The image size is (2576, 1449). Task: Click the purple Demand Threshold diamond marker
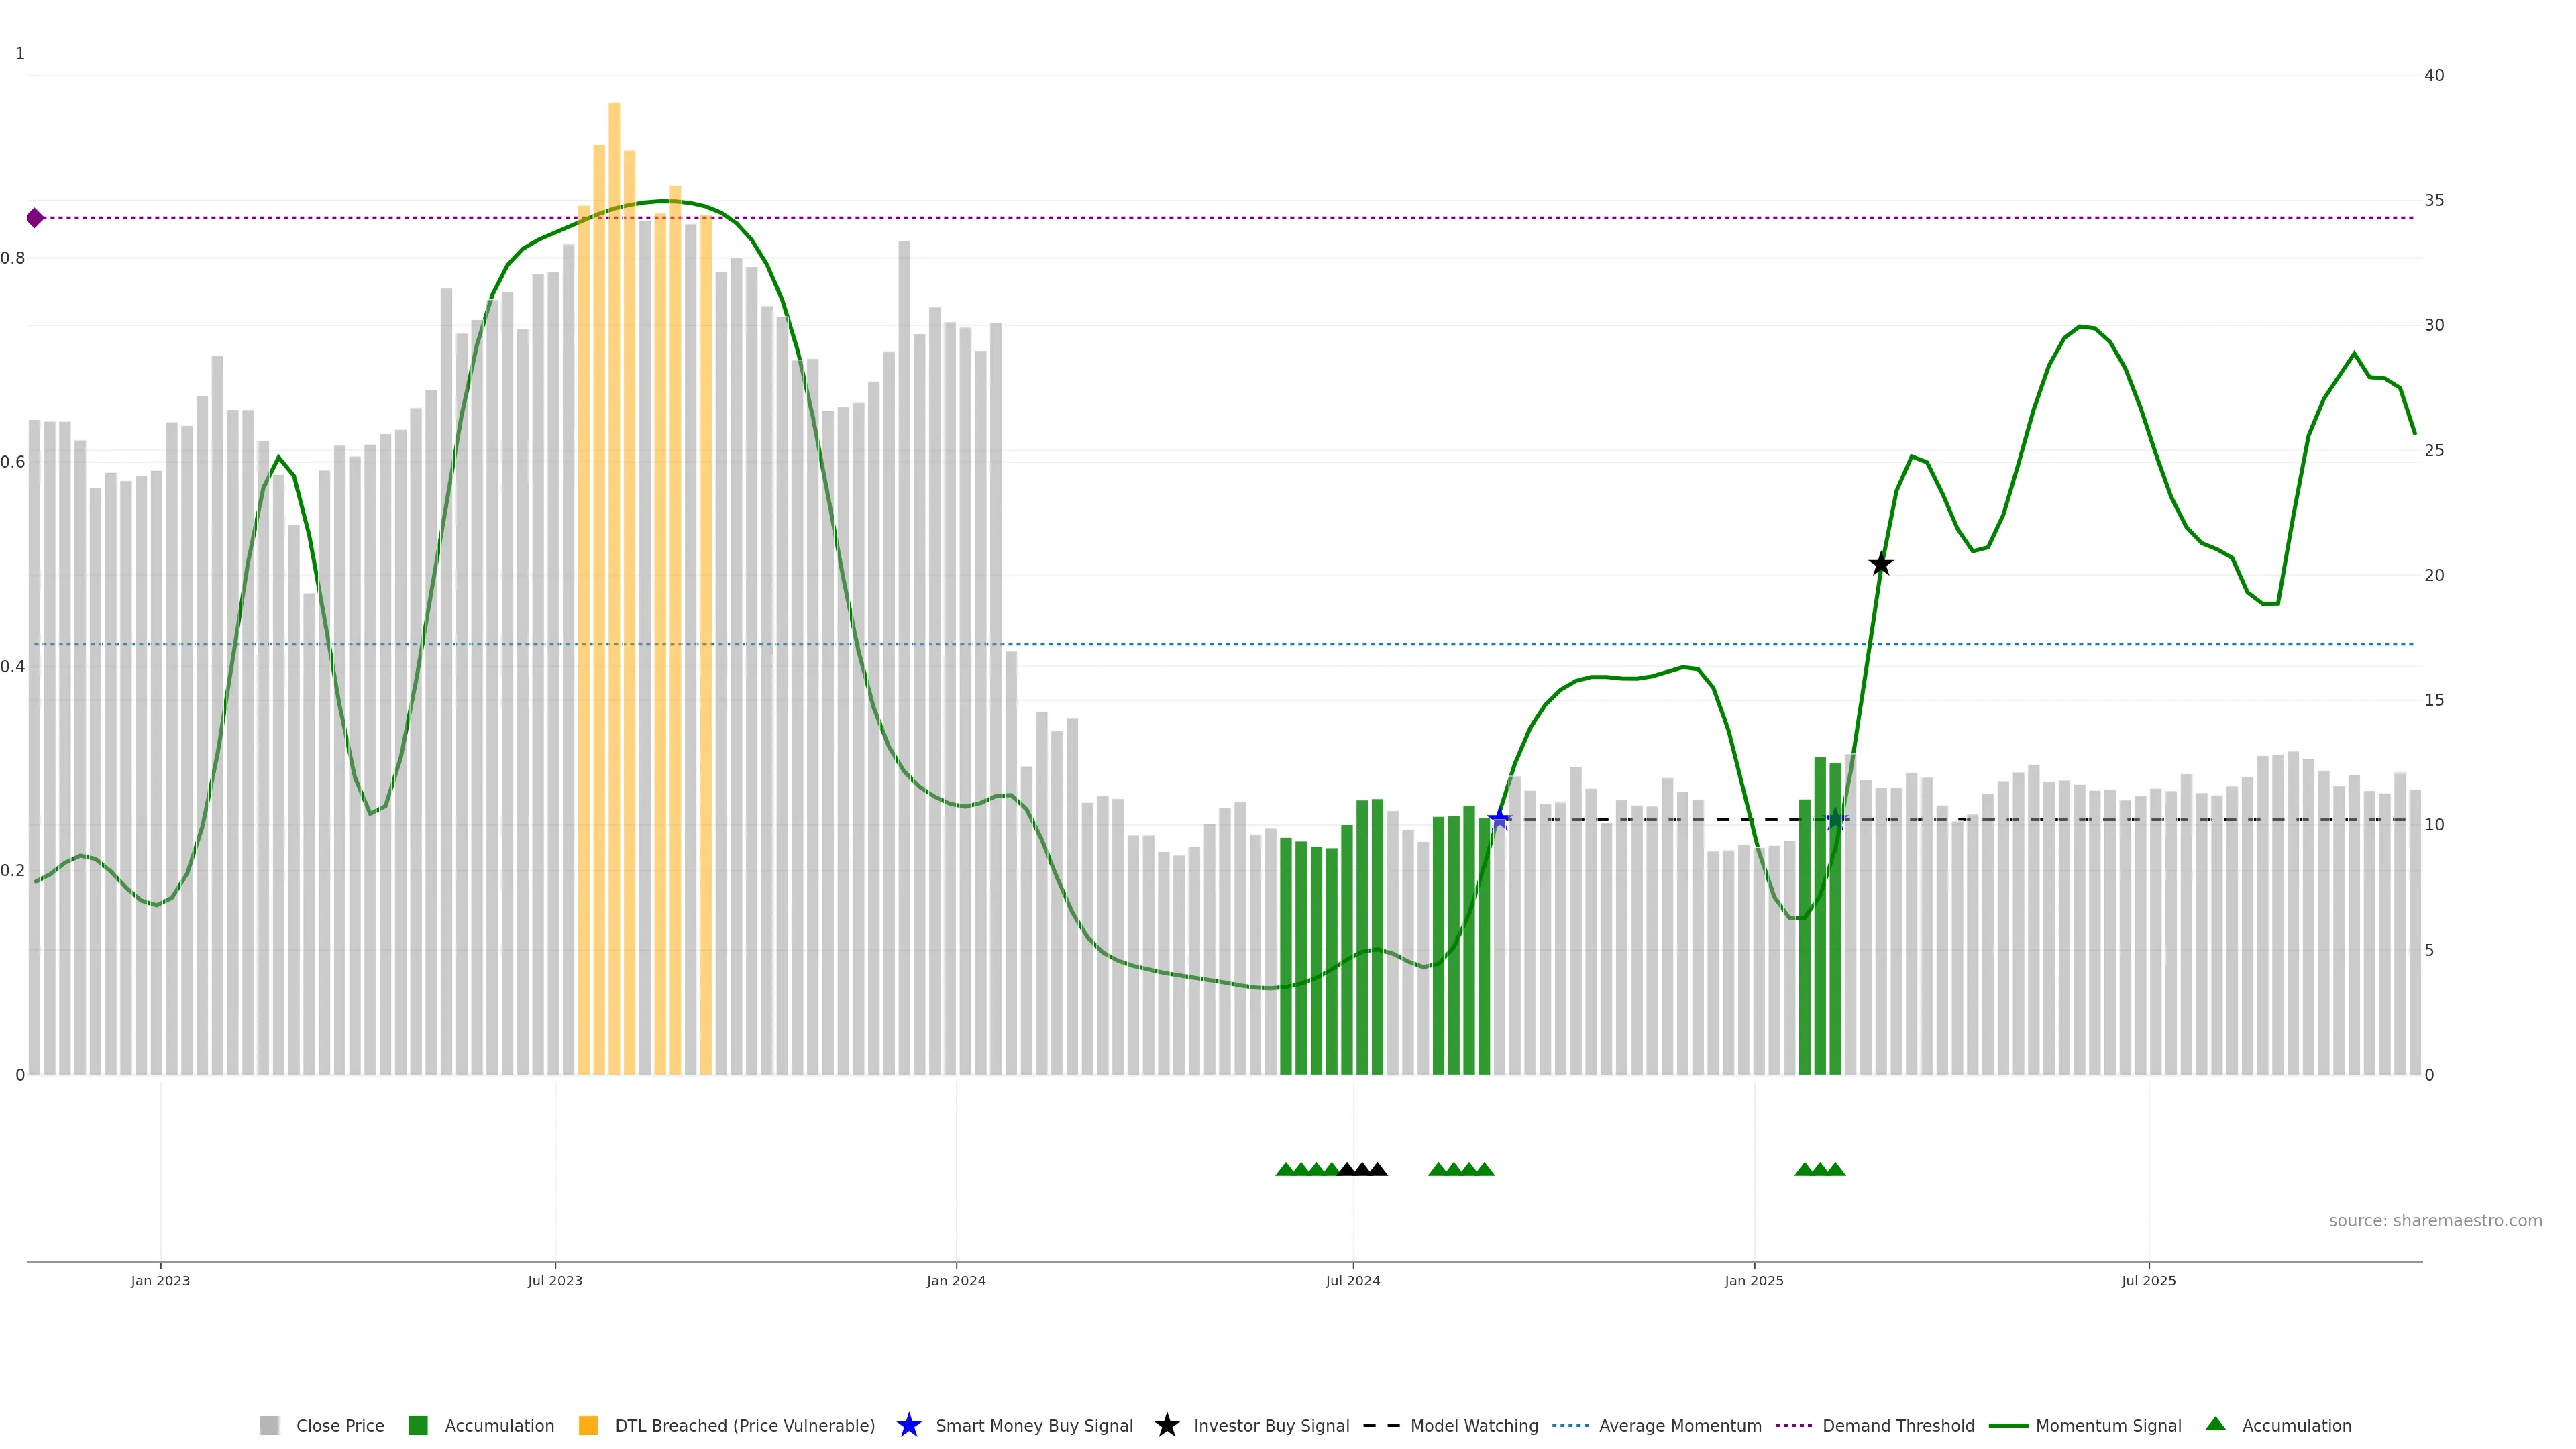(x=35, y=218)
